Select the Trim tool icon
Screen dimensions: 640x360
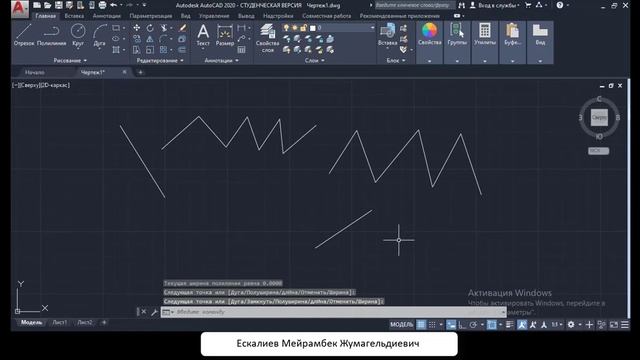(x=164, y=28)
